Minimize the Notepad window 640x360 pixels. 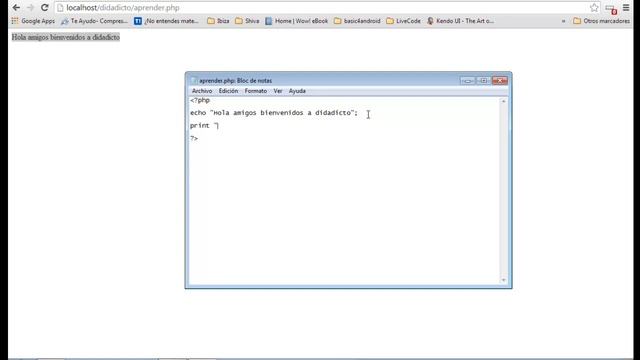click(x=467, y=81)
